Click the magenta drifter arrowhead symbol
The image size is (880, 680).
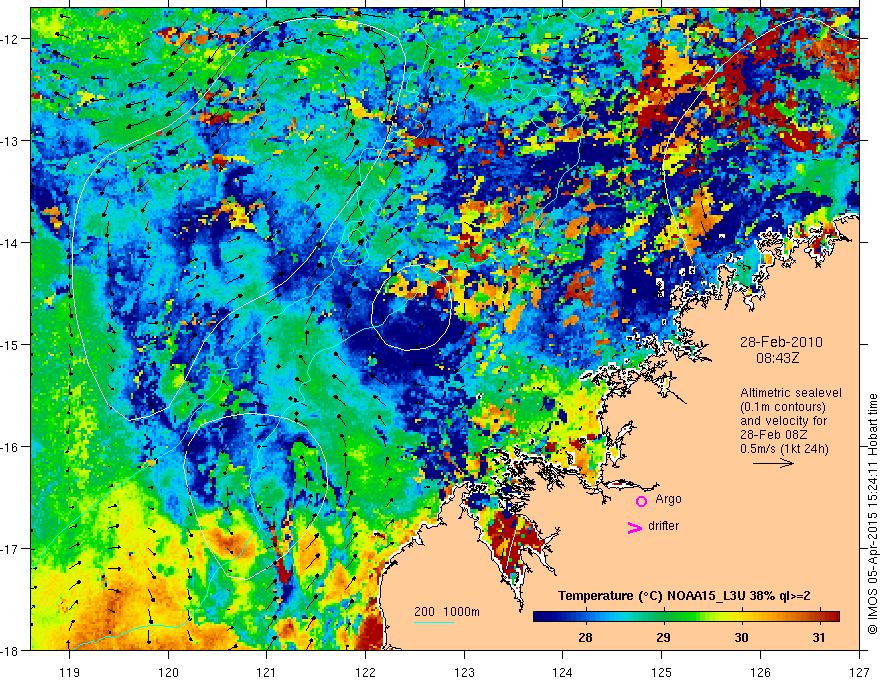(635, 528)
